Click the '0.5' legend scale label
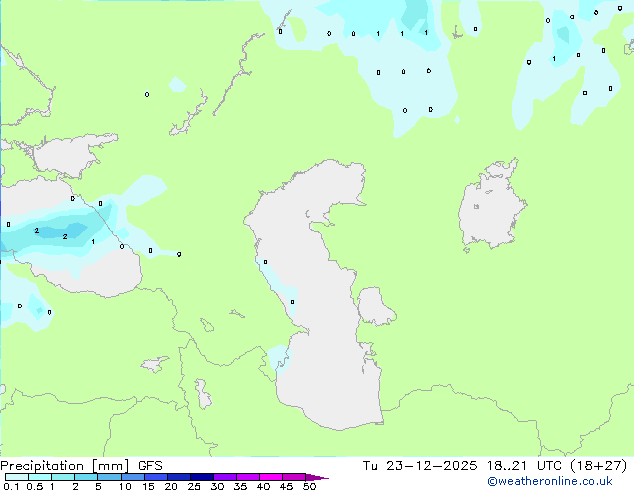The height and width of the screenshot is (490, 634). tap(35, 486)
